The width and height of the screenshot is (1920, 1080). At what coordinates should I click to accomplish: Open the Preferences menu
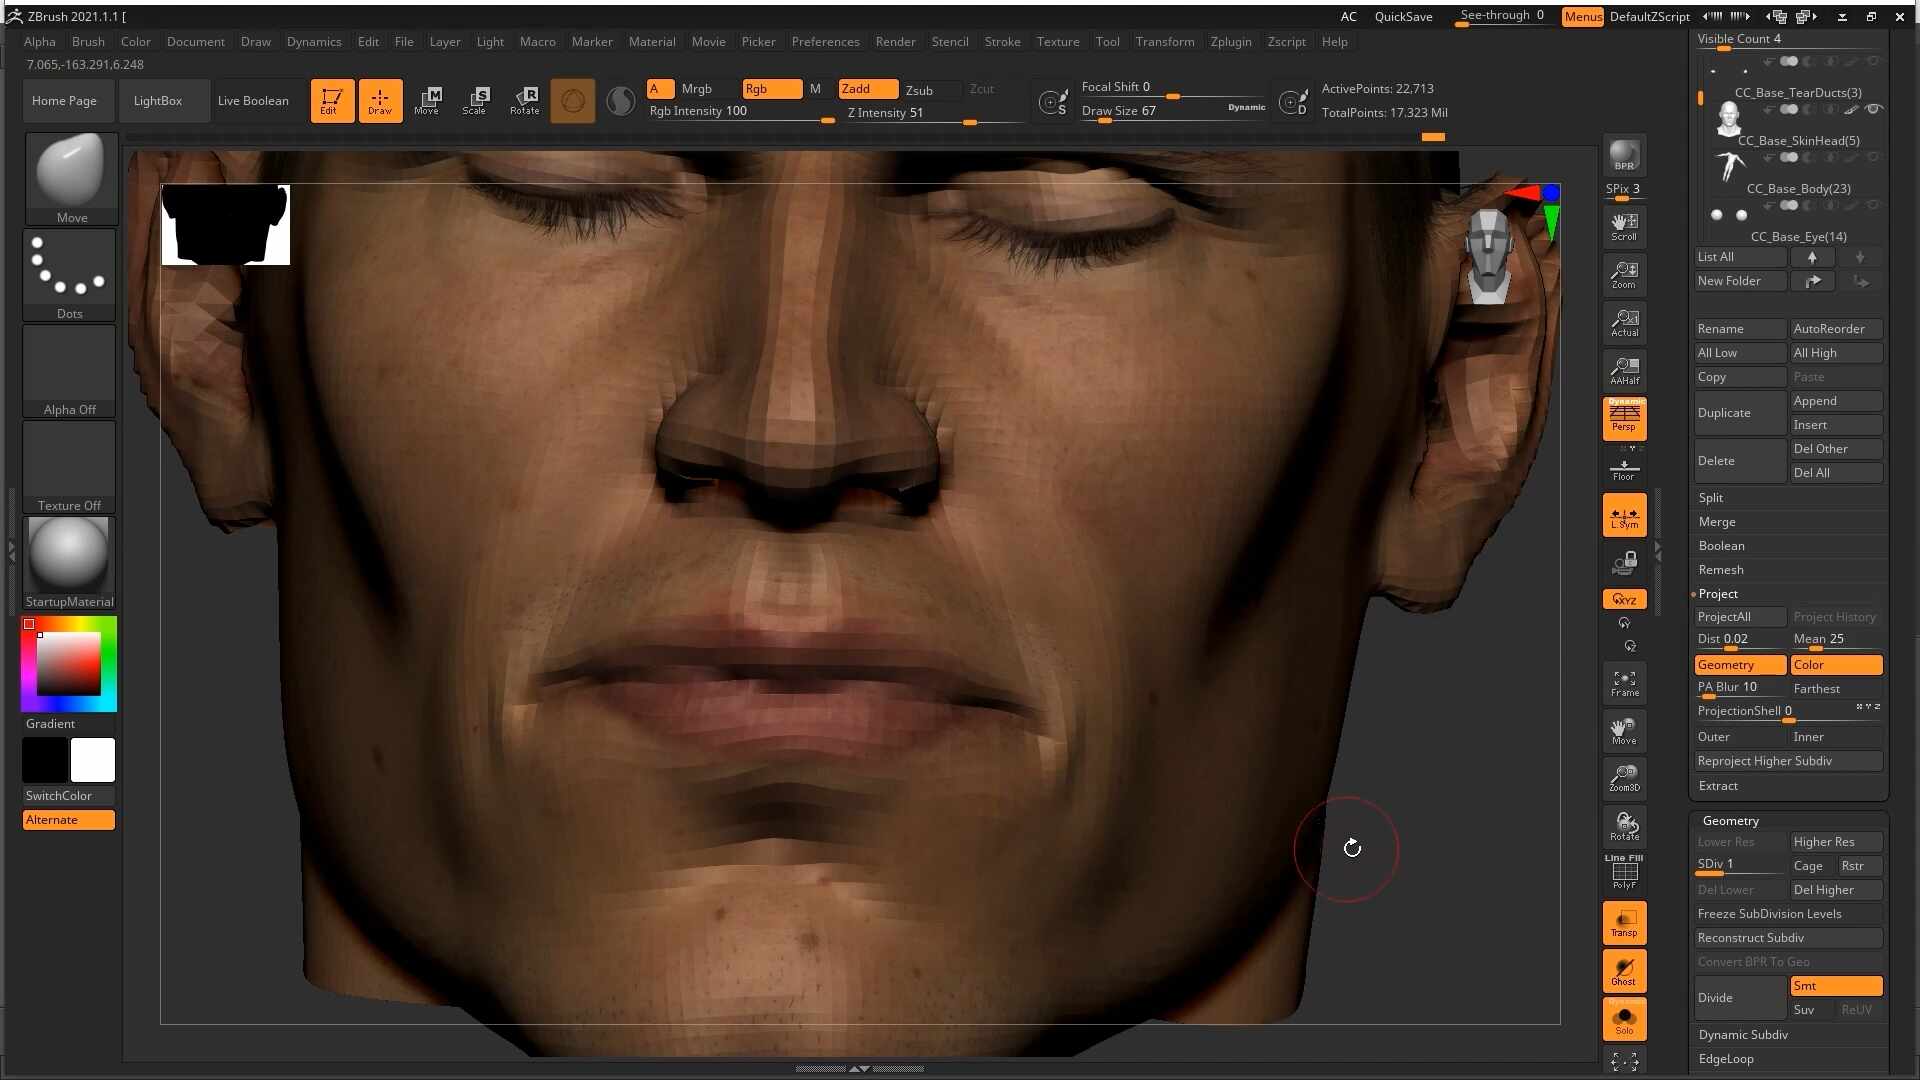pos(825,42)
